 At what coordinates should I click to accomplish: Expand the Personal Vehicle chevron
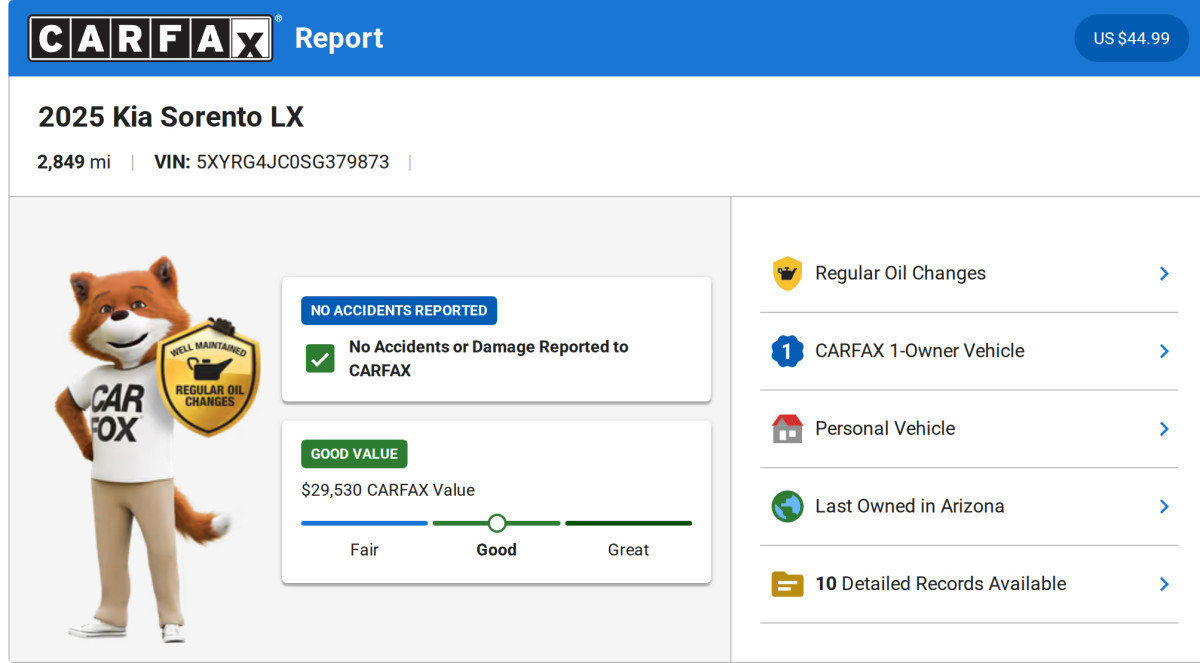pyautogui.click(x=1164, y=428)
